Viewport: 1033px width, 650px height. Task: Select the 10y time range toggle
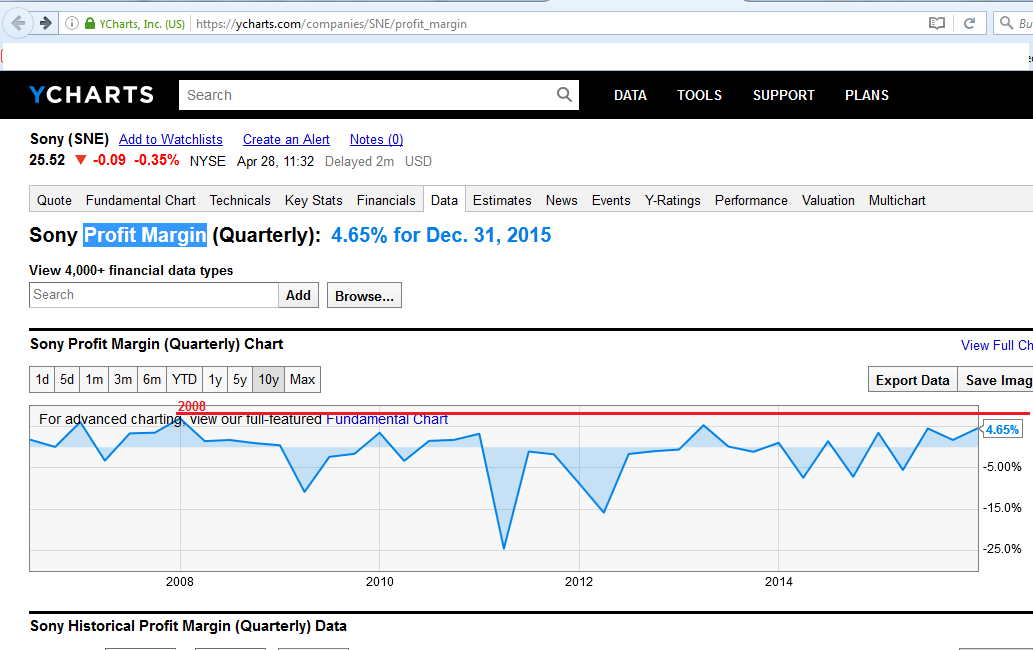[x=268, y=380]
